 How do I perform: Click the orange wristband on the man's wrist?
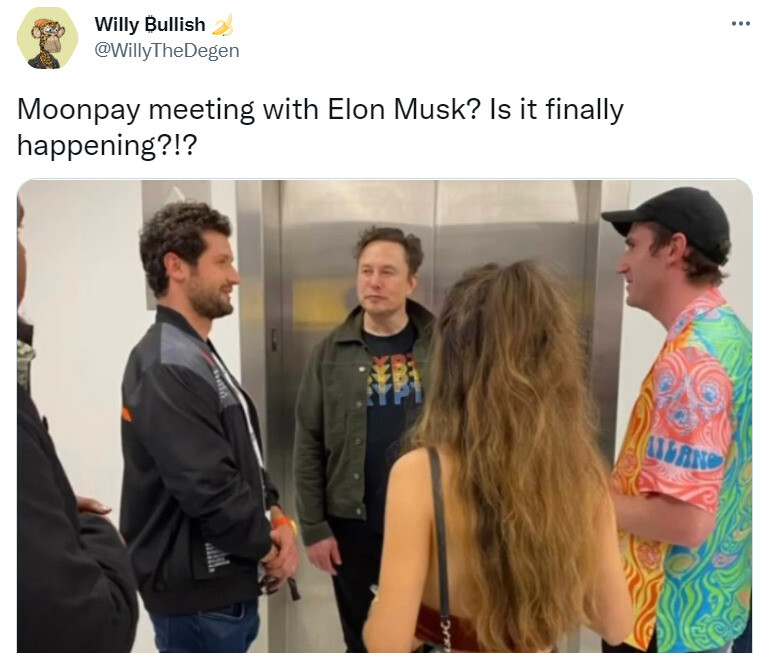click(284, 523)
